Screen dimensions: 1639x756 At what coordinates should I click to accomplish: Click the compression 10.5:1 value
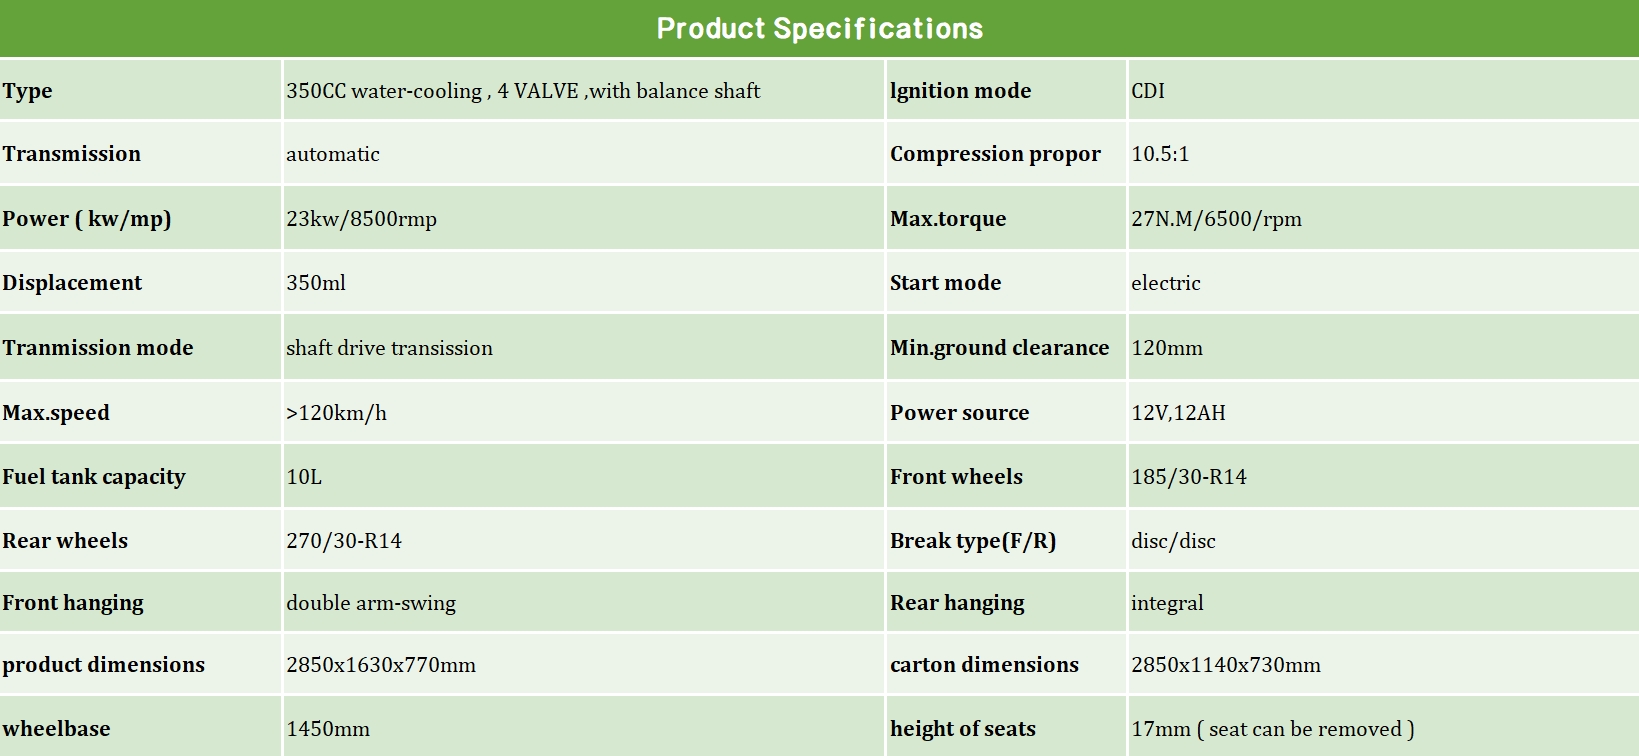(x=1160, y=154)
